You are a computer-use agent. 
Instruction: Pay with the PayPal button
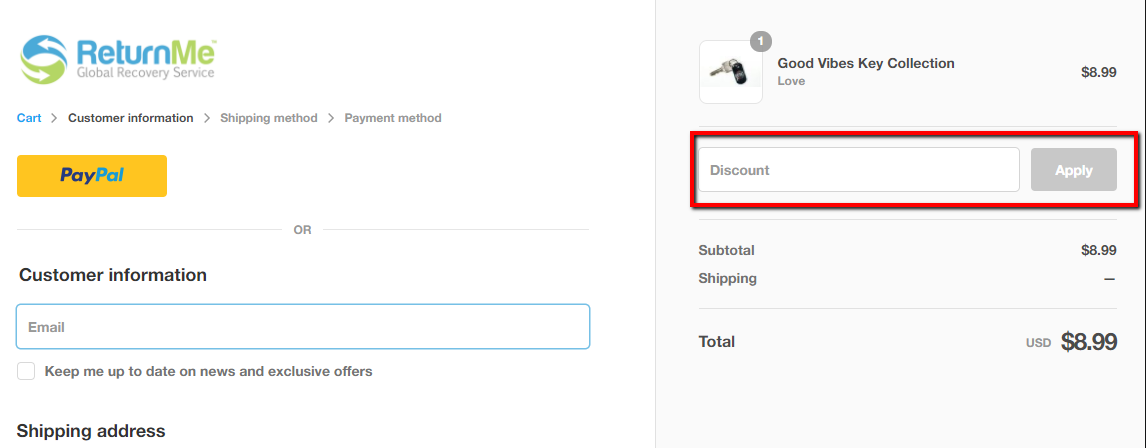tap(92, 176)
